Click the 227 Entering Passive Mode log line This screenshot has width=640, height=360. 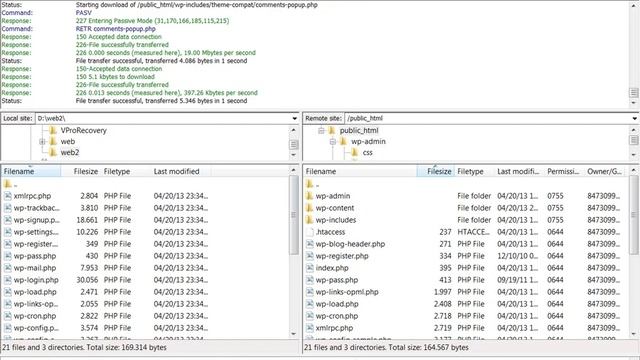coord(152,21)
